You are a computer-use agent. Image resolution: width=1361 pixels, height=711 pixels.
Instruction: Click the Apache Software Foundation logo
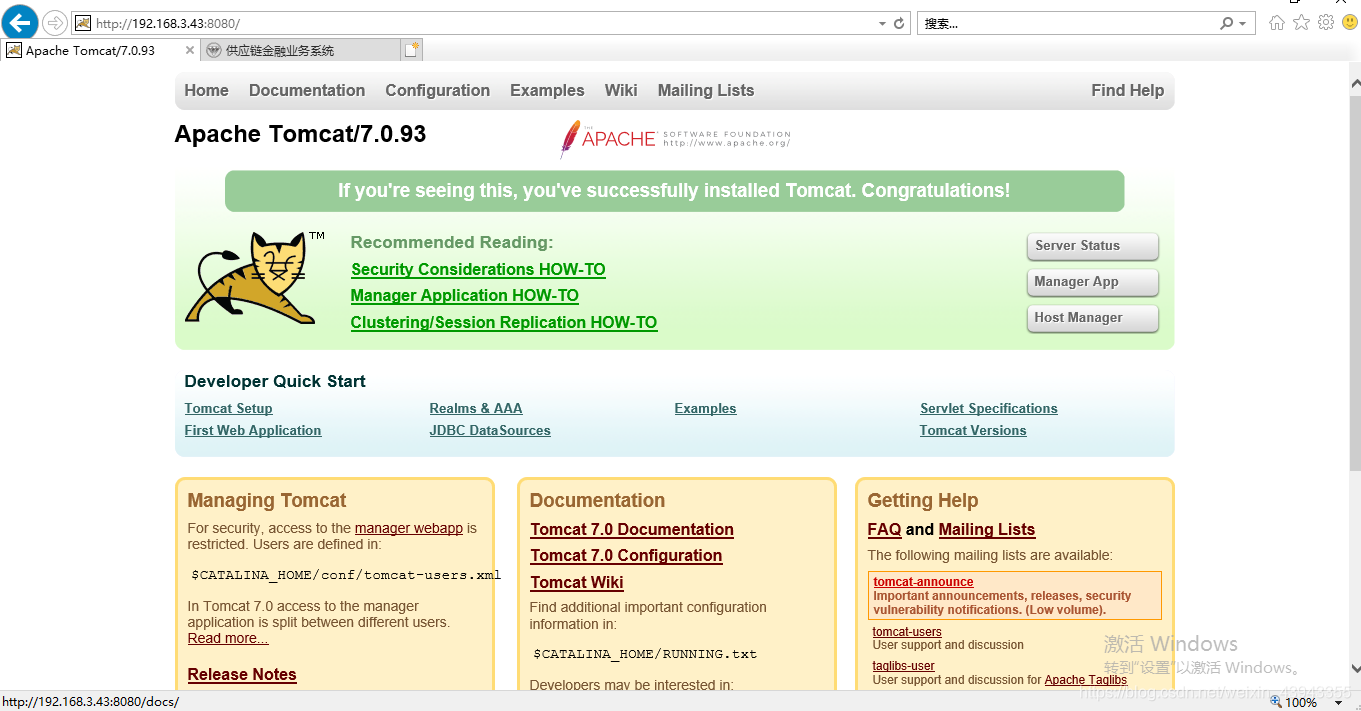tap(675, 139)
